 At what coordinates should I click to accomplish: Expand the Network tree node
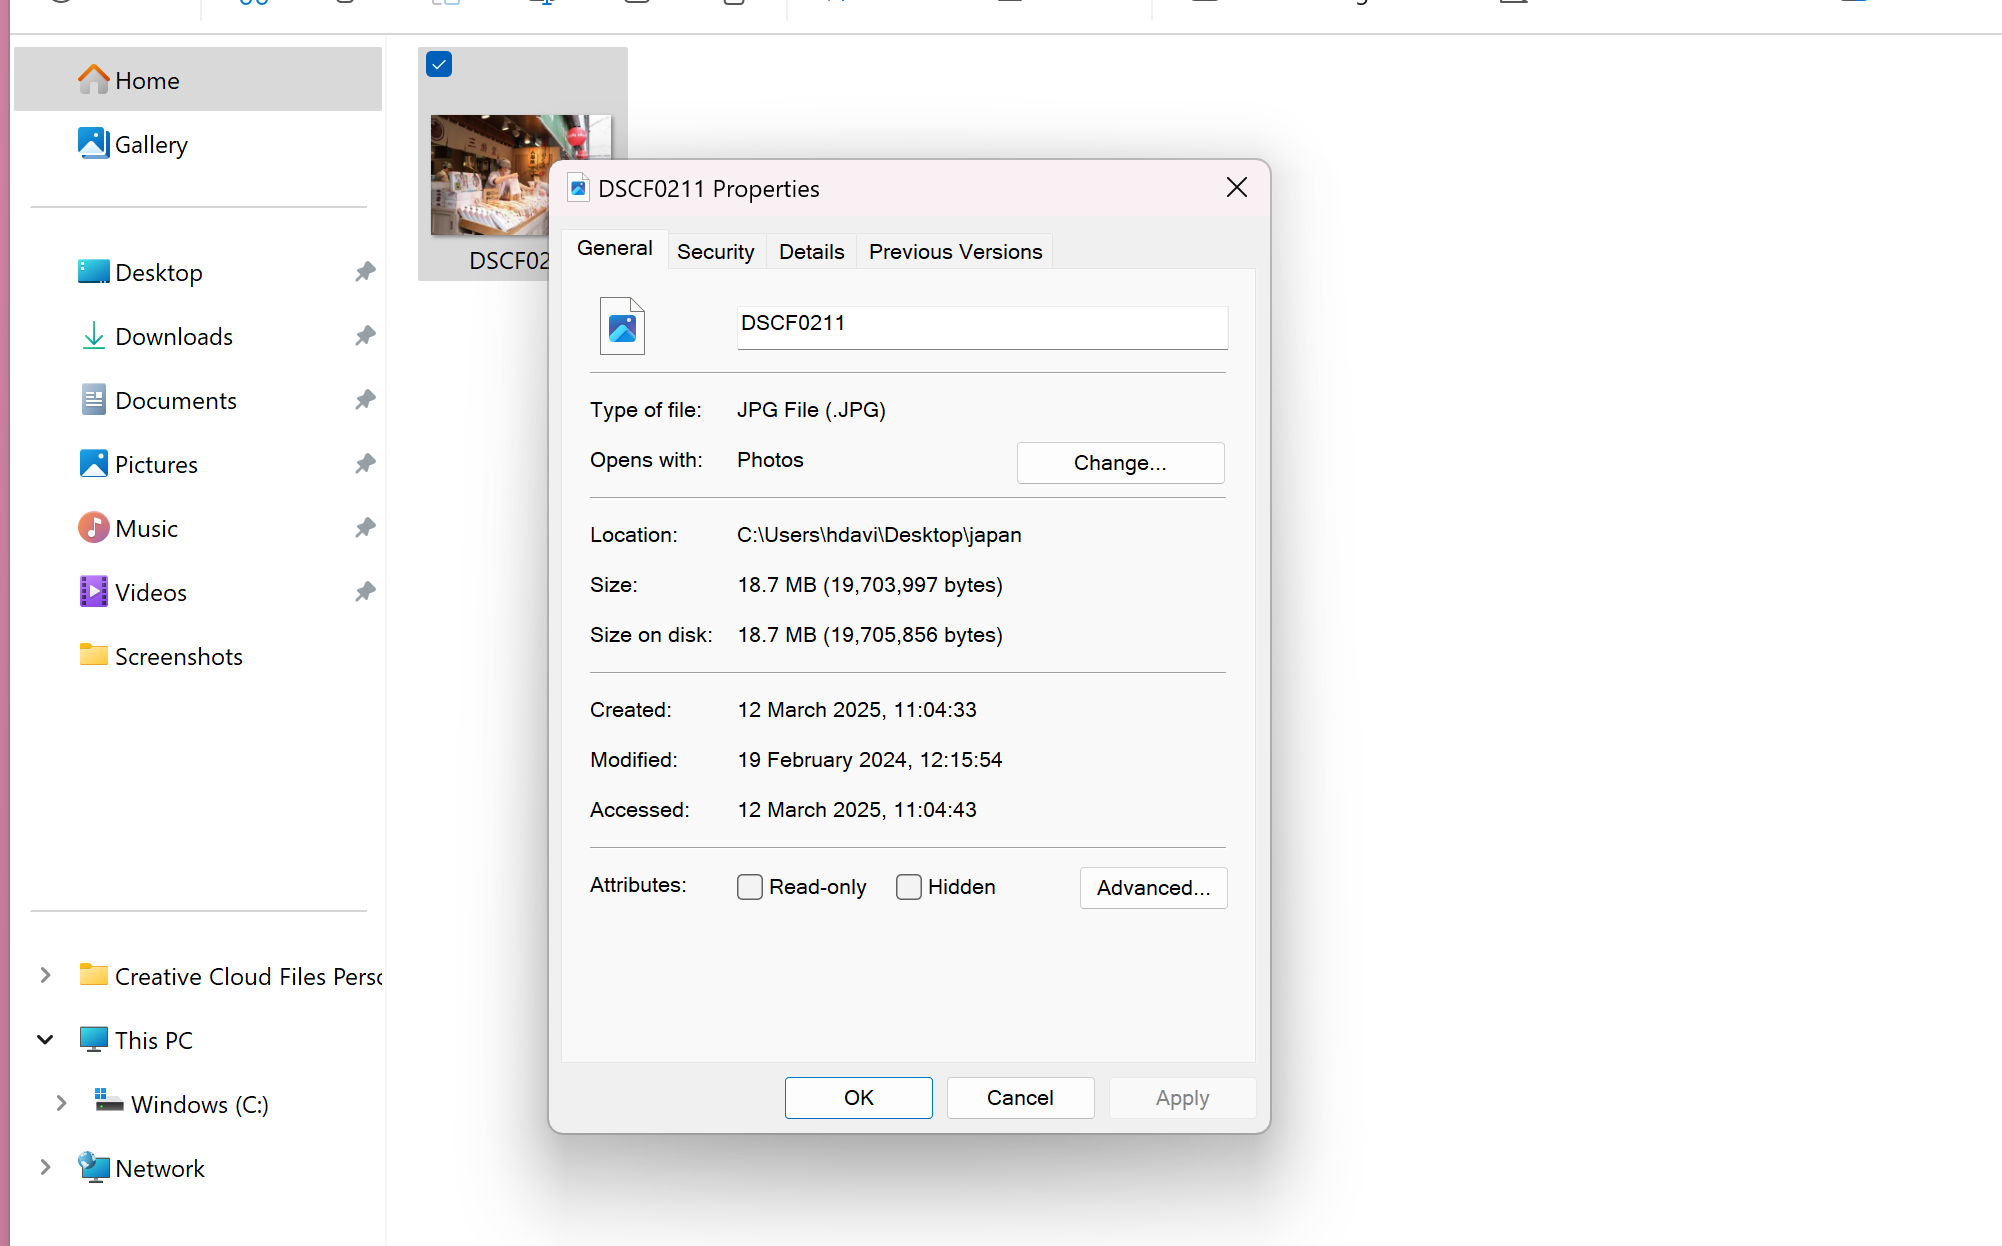45,1167
